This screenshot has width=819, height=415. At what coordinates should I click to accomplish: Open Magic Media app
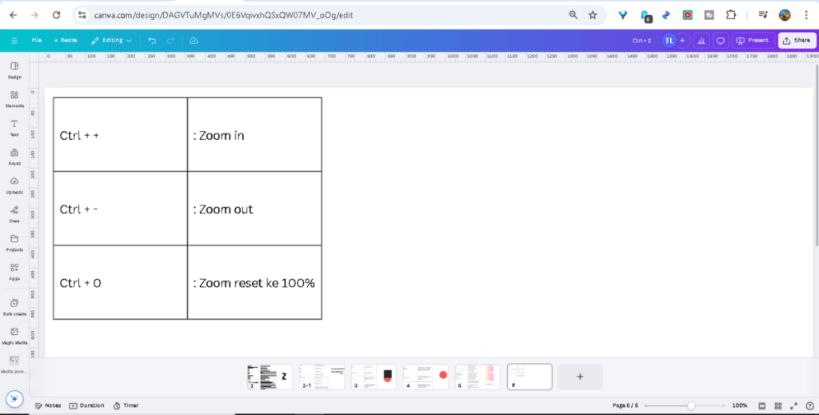(14, 336)
